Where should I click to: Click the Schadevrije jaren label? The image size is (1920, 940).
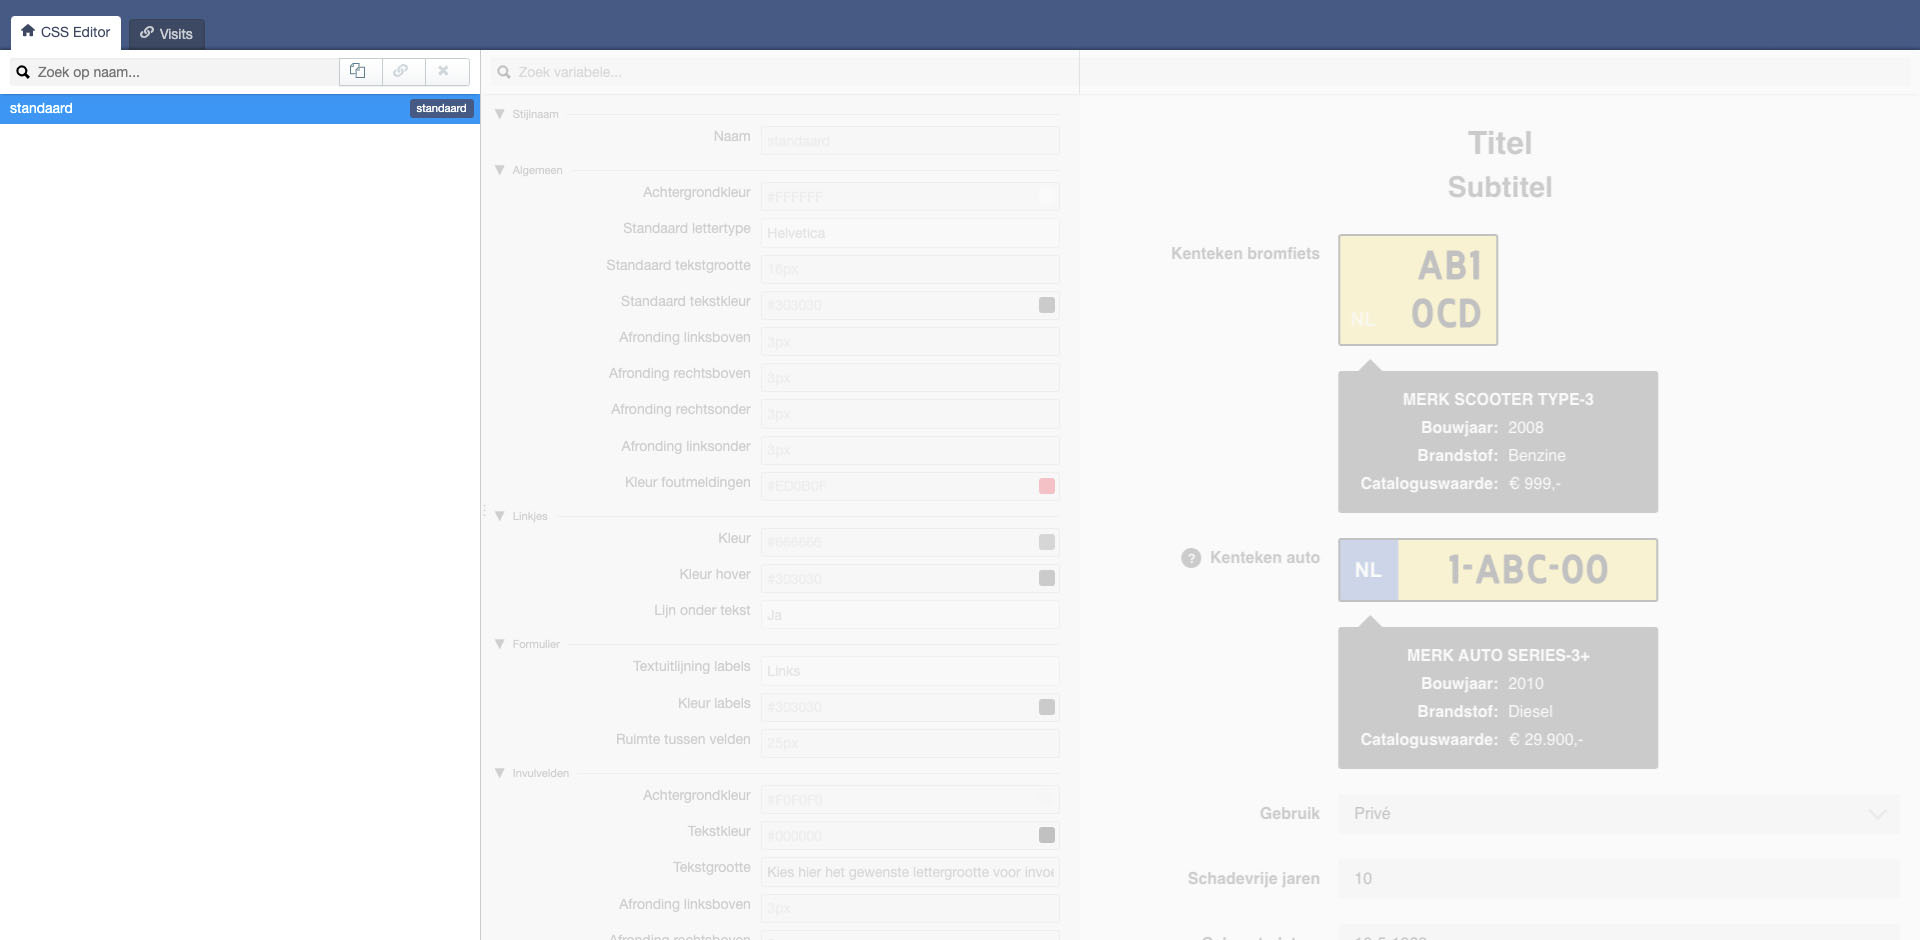tap(1254, 879)
